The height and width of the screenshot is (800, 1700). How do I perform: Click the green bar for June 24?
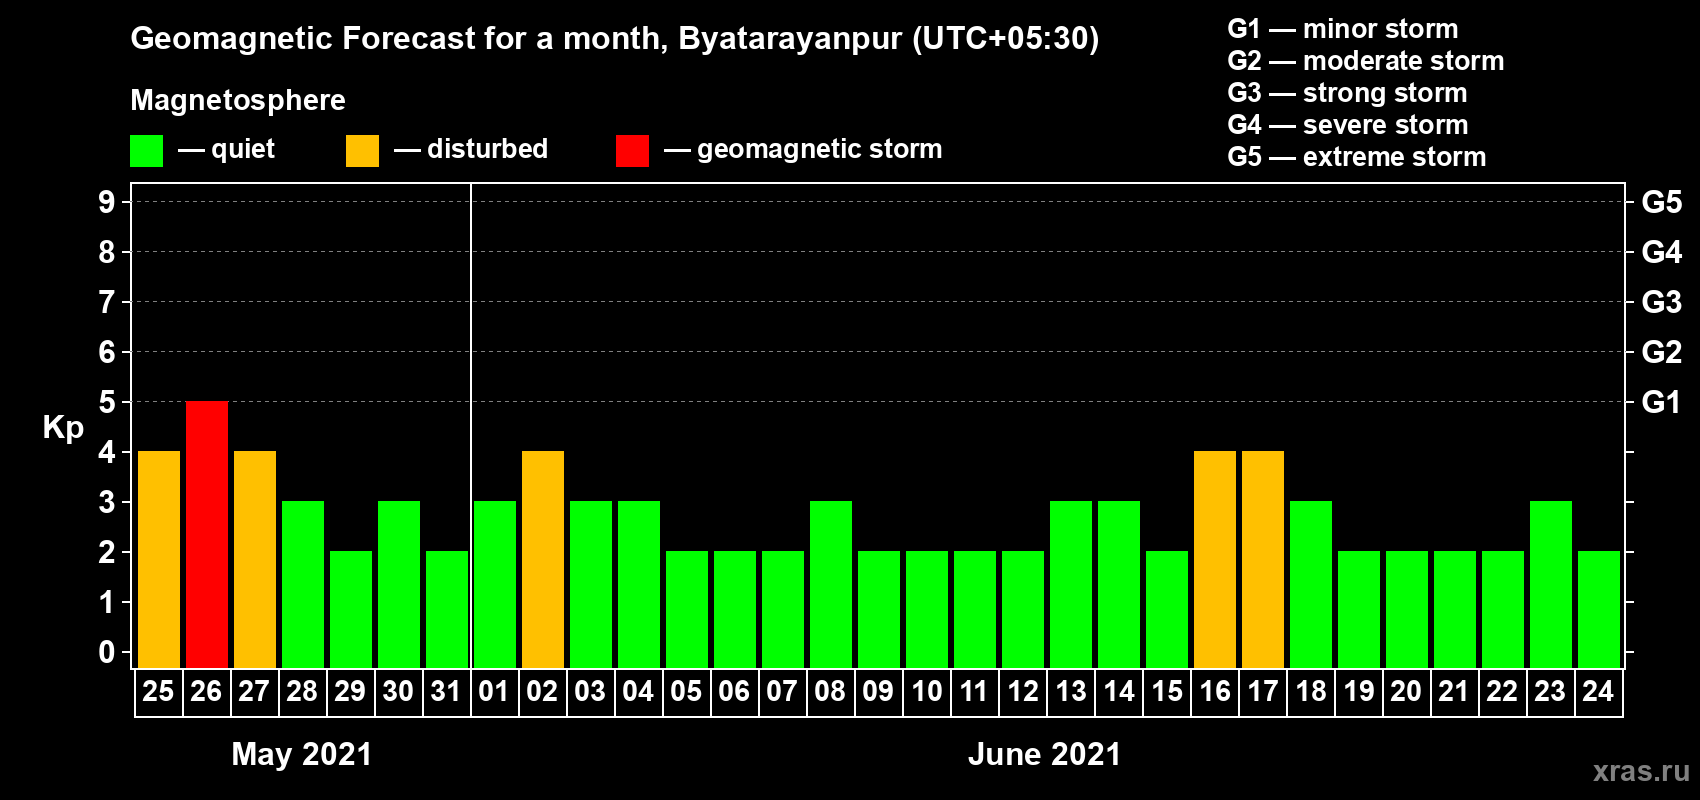point(1599,610)
